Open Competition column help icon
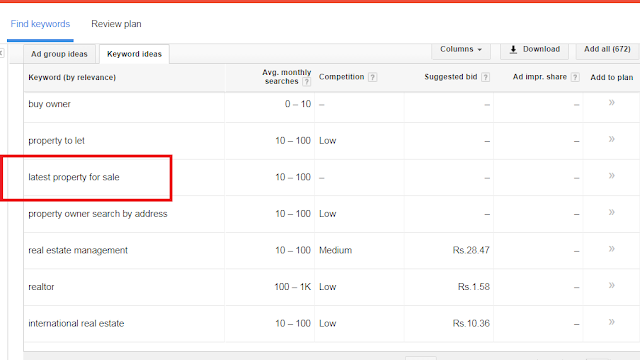Viewport: 640px width, 360px height. click(372, 77)
